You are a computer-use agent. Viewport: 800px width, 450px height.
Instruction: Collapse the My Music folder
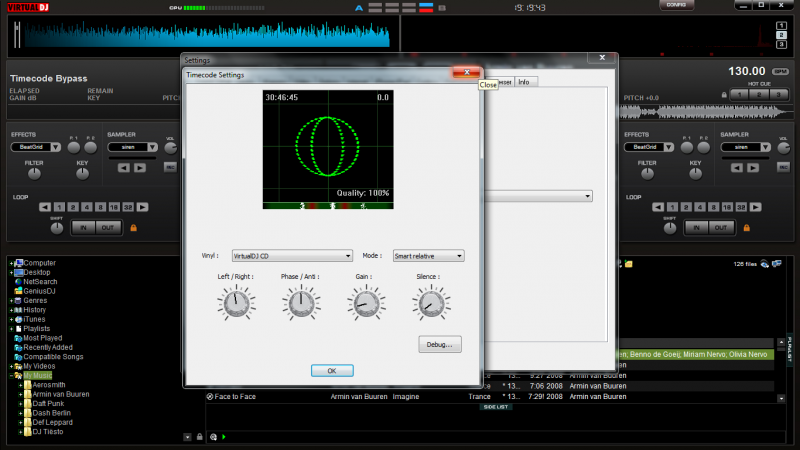(12, 375)
